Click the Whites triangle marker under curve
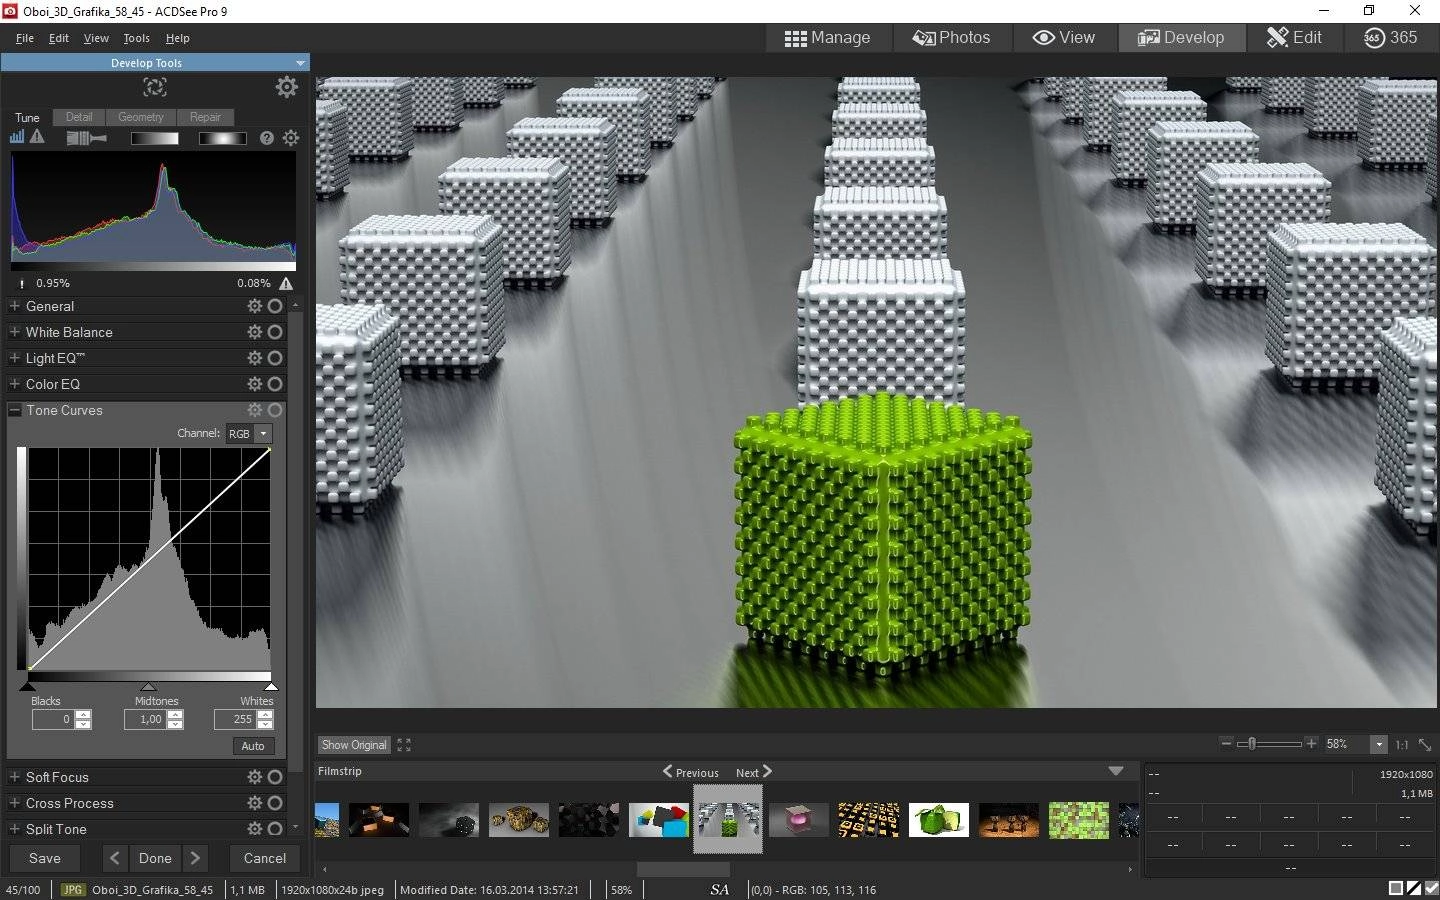Screen dimensions: 1440x900 tap(270, 686)
